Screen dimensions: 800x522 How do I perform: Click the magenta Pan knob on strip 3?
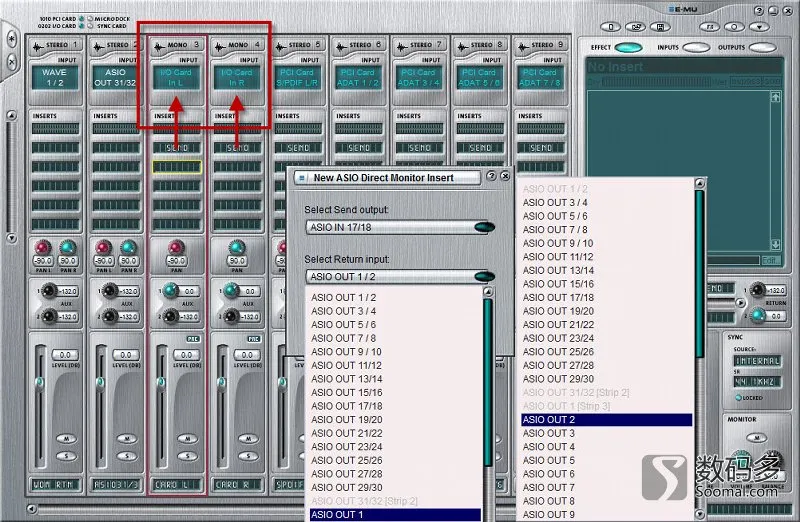(x=176, y=248)
